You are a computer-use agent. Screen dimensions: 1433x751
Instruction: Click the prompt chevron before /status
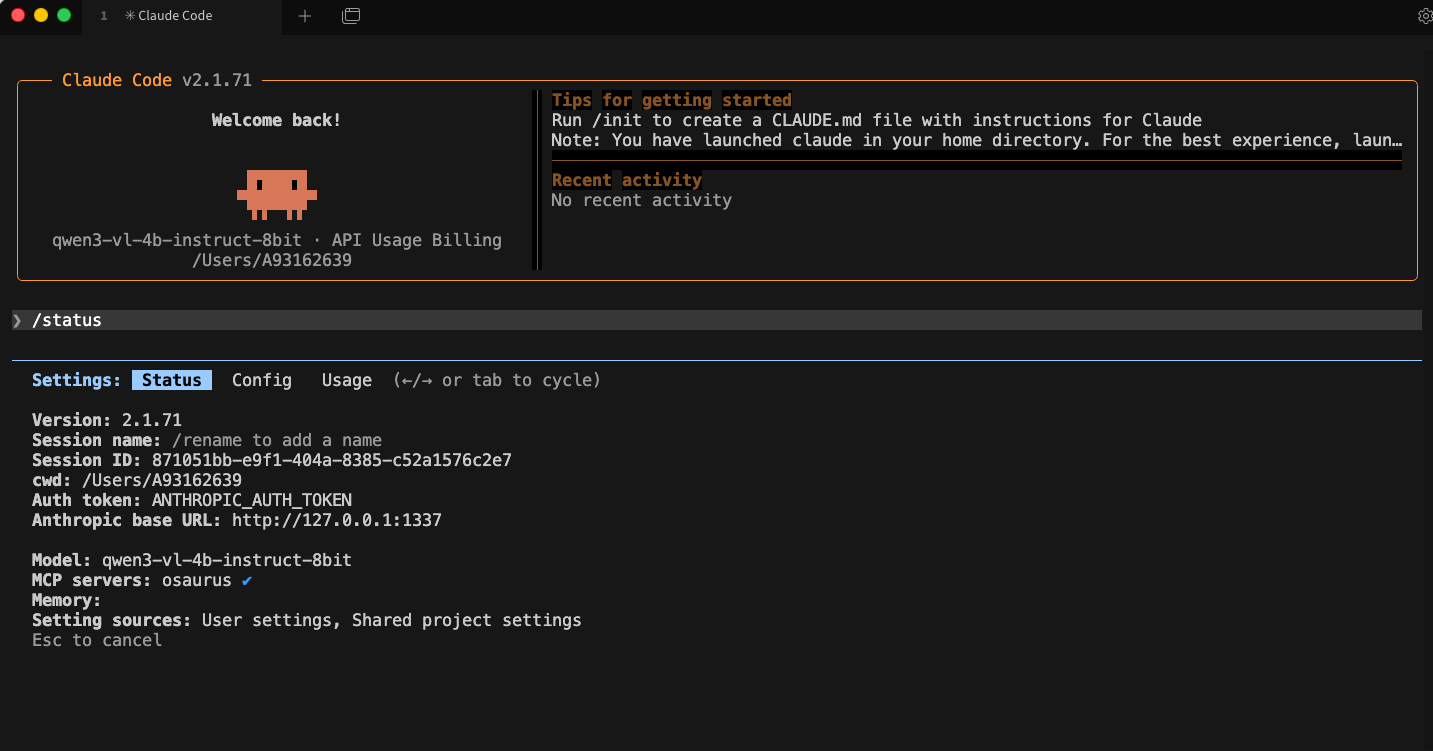[17, 320]
